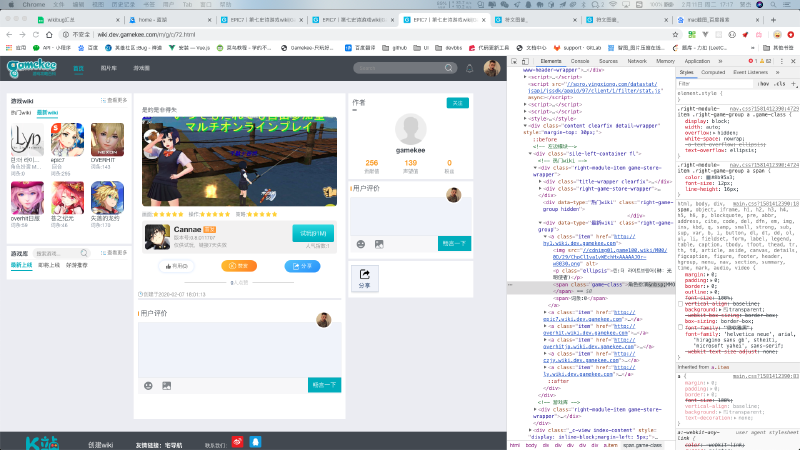This screenshot has height=450, width=800.
Task: Open the epic7 game wiki thumbnail
Action: point(67,139)
